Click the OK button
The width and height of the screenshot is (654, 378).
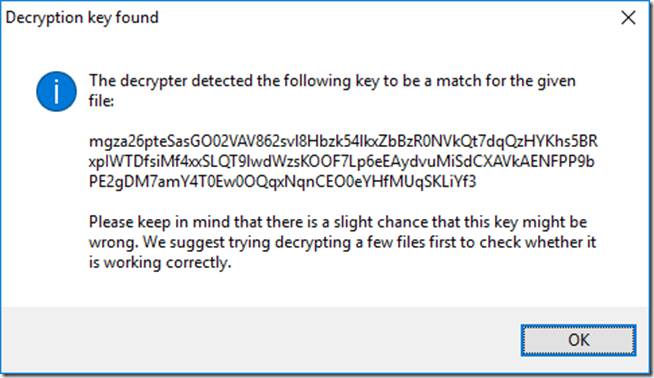point(578,340)
